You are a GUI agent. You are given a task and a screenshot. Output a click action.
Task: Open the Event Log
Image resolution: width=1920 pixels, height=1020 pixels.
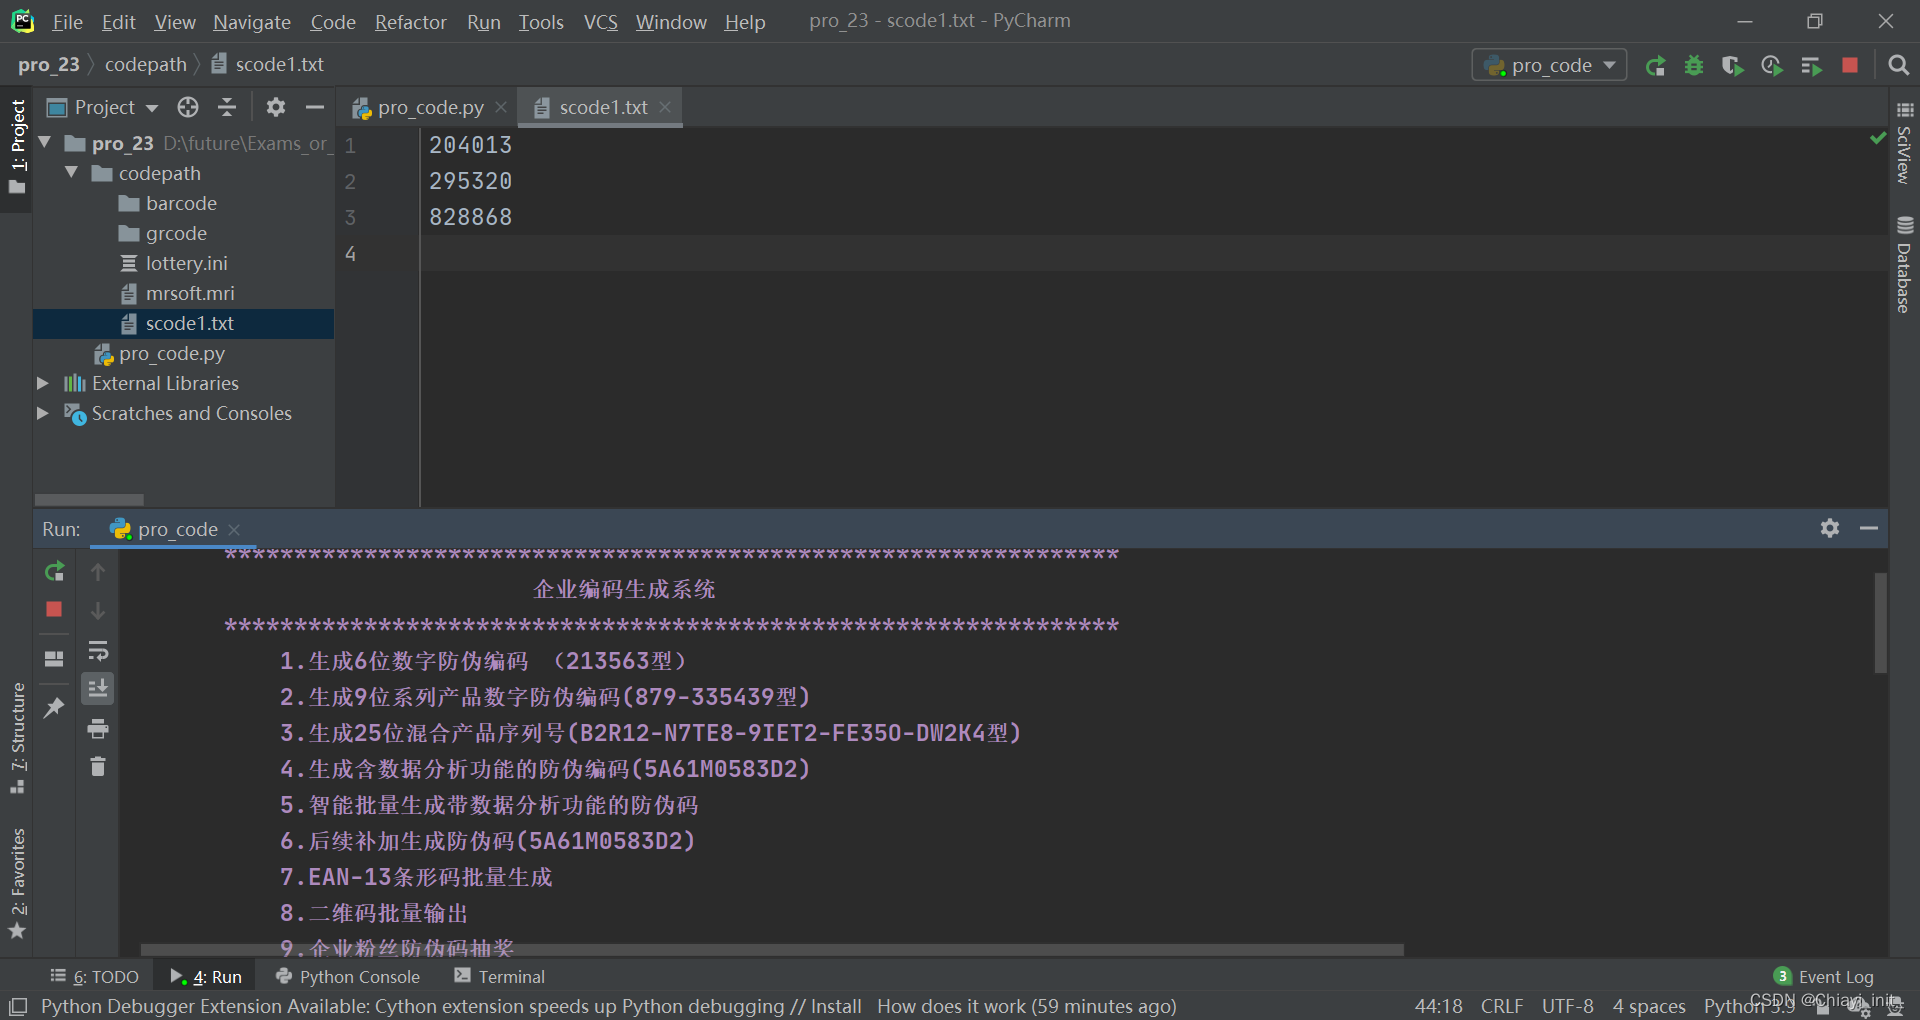[x=1824, y=977]
